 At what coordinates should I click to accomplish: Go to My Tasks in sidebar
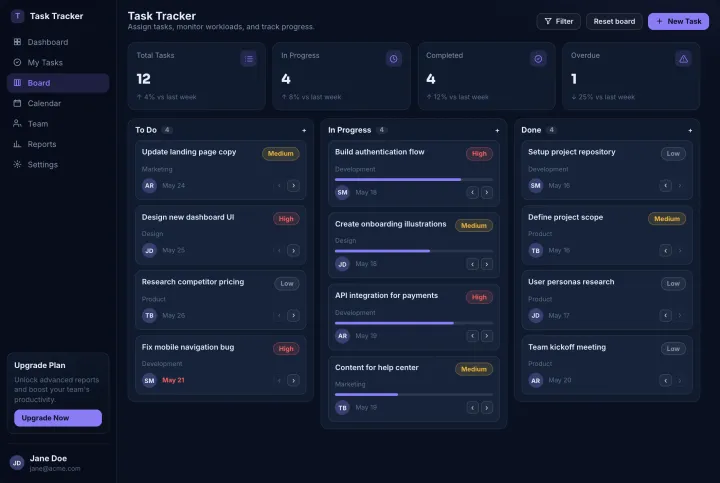[58, 62]
